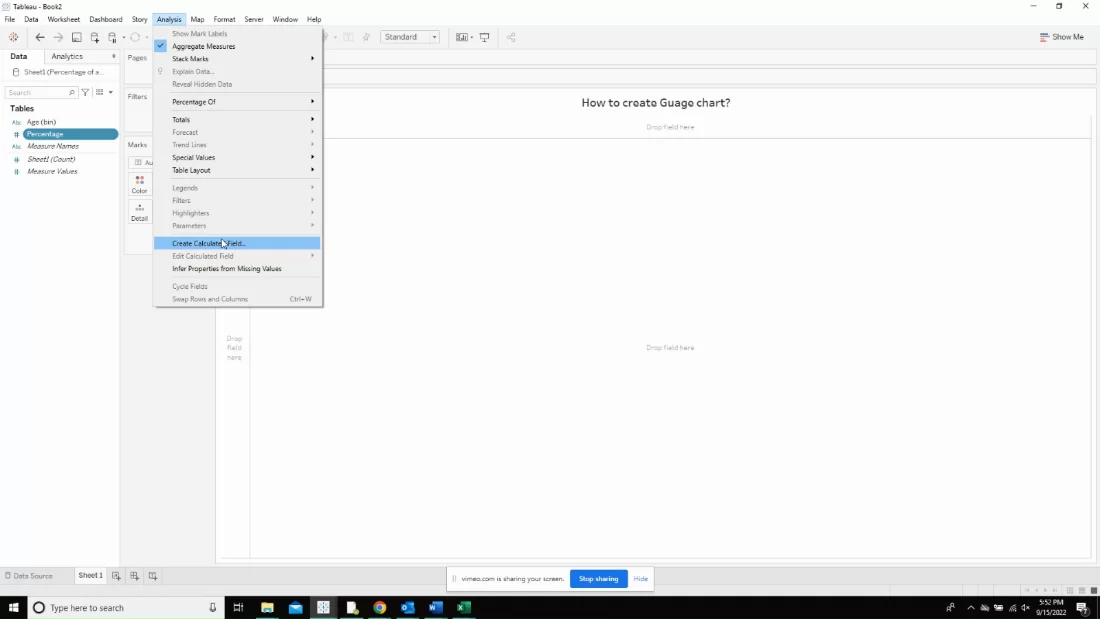Image resolution: width=1100 pixels, height=619 pixels.
Task: Open Excel from taskbar
Action: click(464, 608)
